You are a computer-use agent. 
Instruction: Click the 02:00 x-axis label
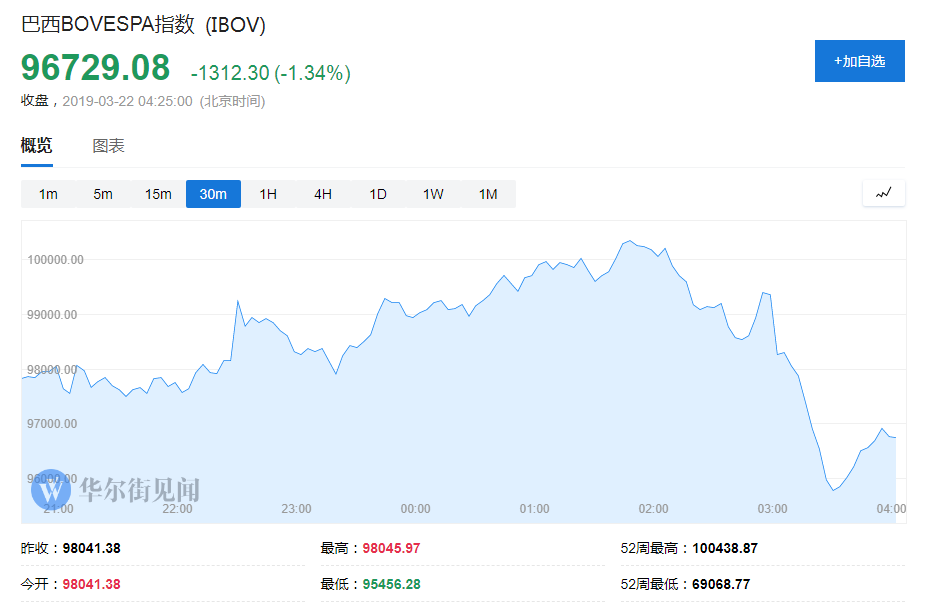653,509
